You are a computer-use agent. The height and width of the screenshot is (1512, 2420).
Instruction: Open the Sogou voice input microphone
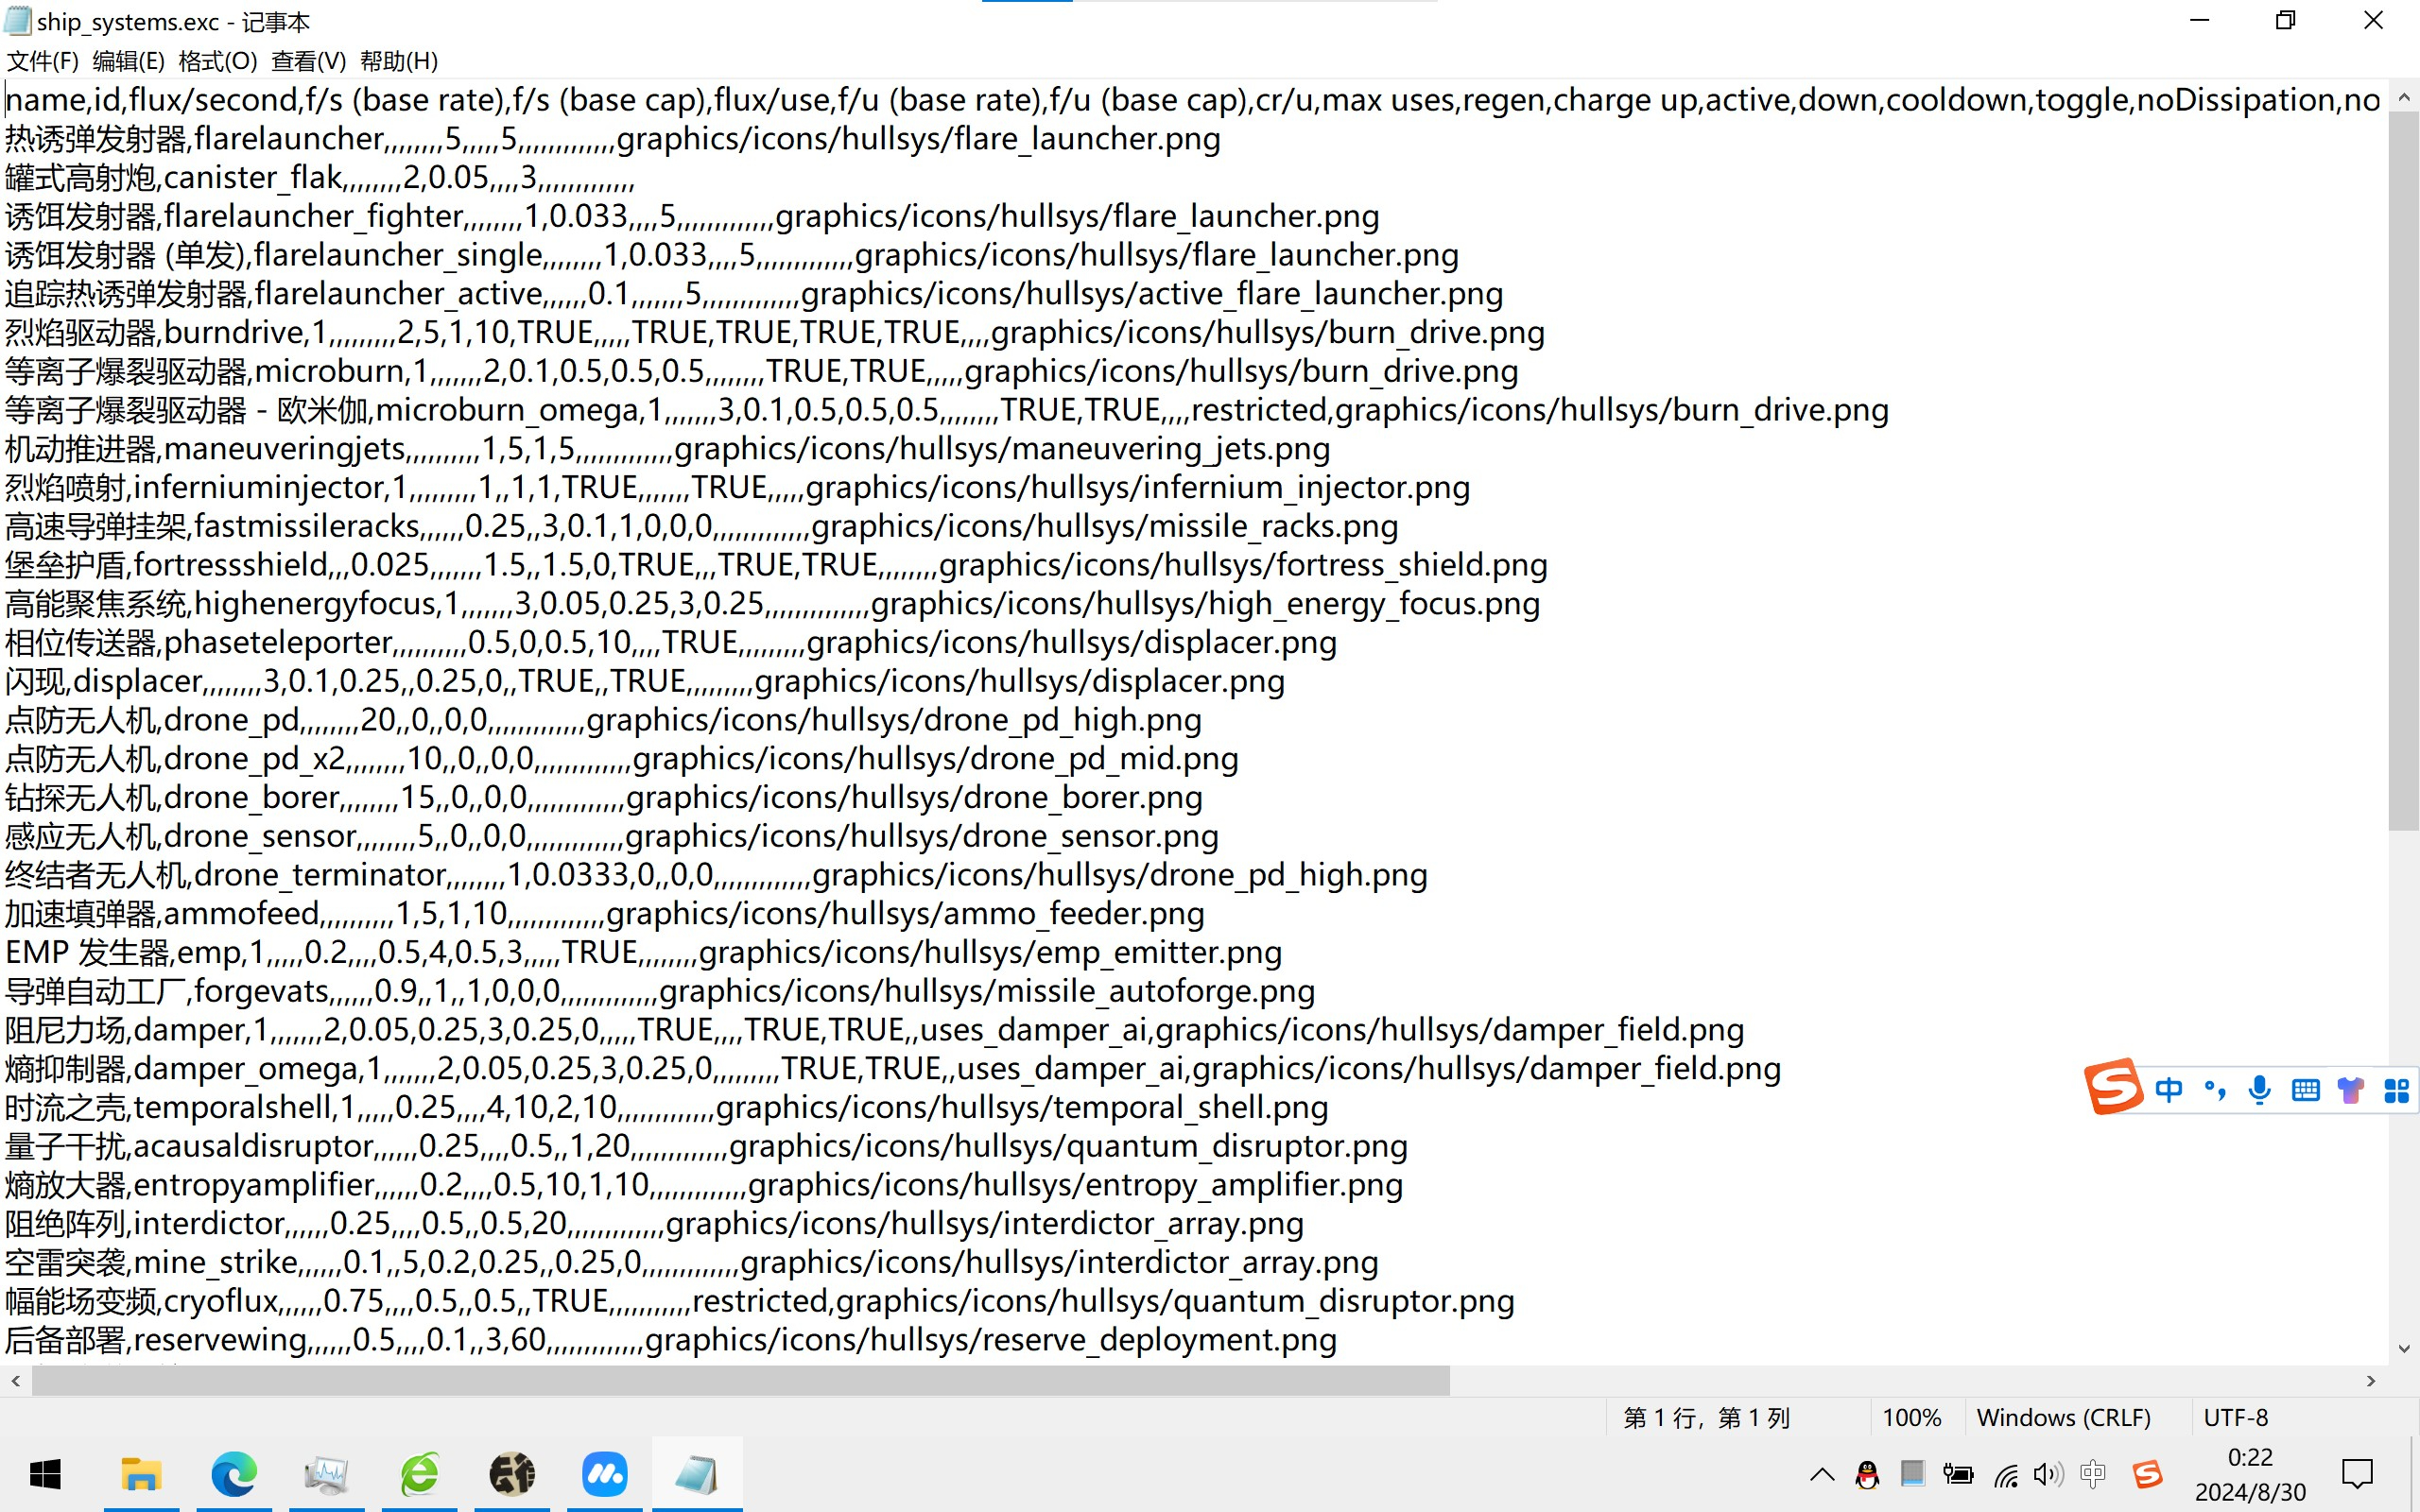2258,1089
